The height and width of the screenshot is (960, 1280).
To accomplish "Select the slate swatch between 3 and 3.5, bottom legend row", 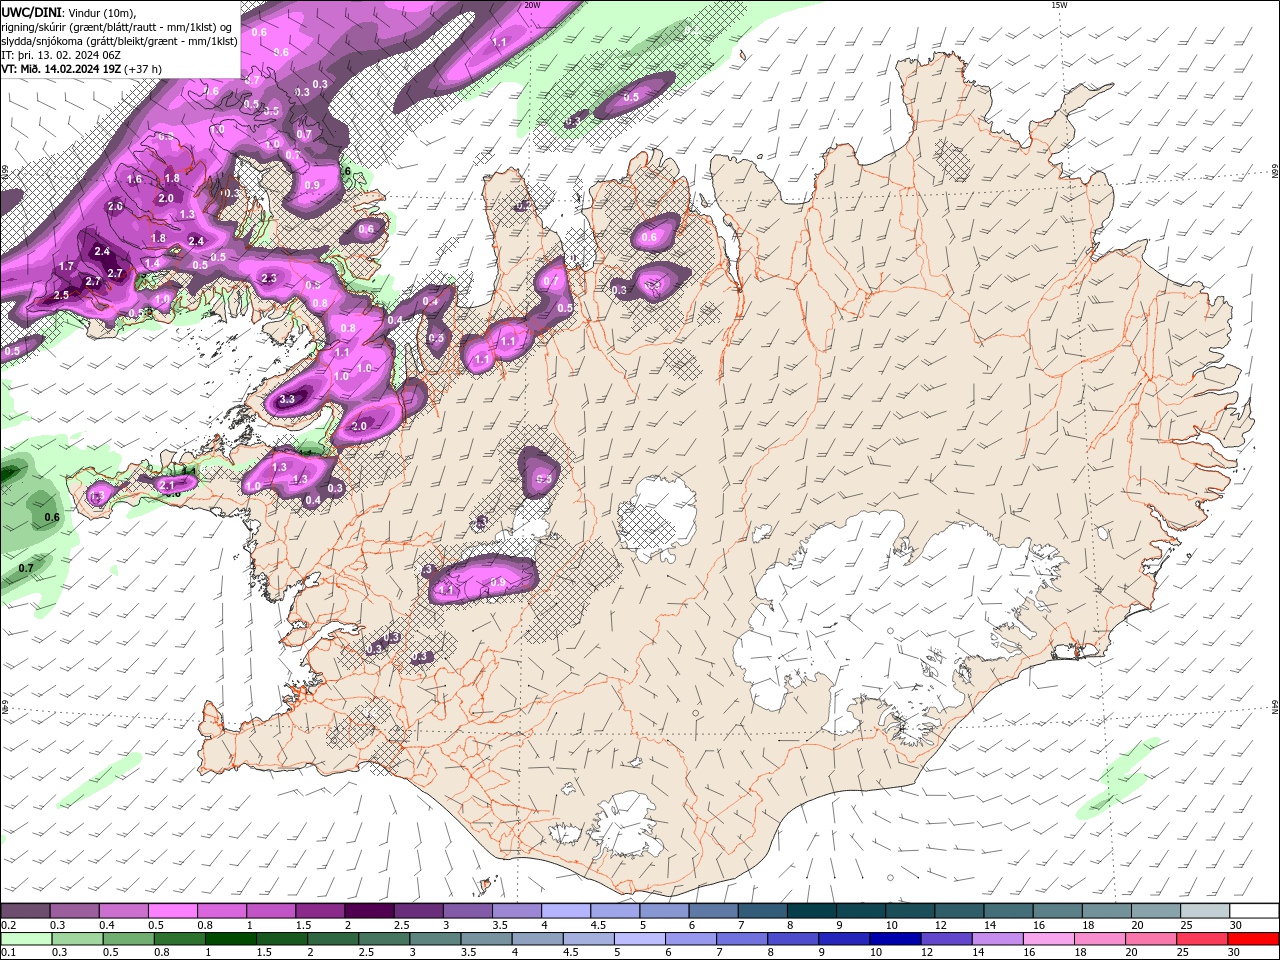I will pos(436,939).
